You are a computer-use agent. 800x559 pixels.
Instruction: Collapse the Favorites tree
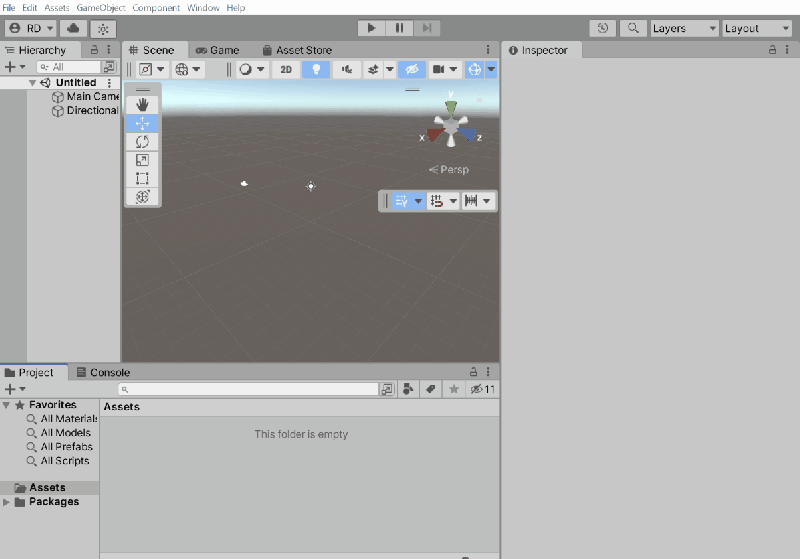tap(6, 405)
